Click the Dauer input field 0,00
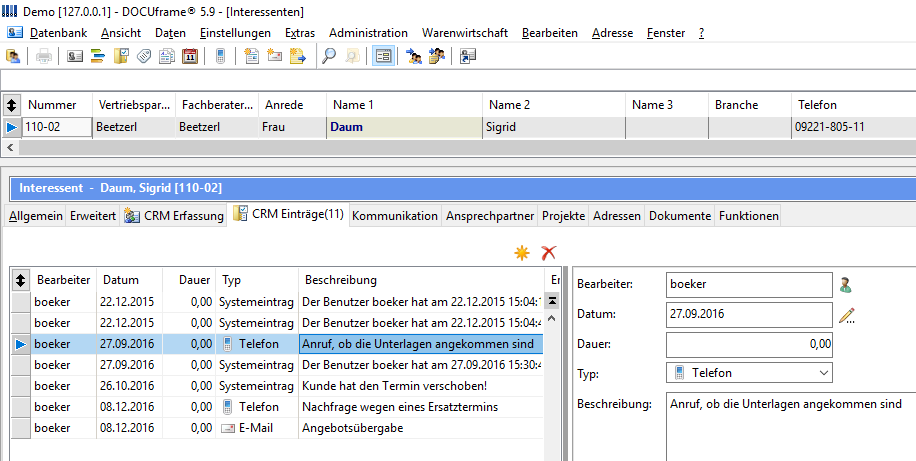Viewport: 916px width, 461px height. 749,345
